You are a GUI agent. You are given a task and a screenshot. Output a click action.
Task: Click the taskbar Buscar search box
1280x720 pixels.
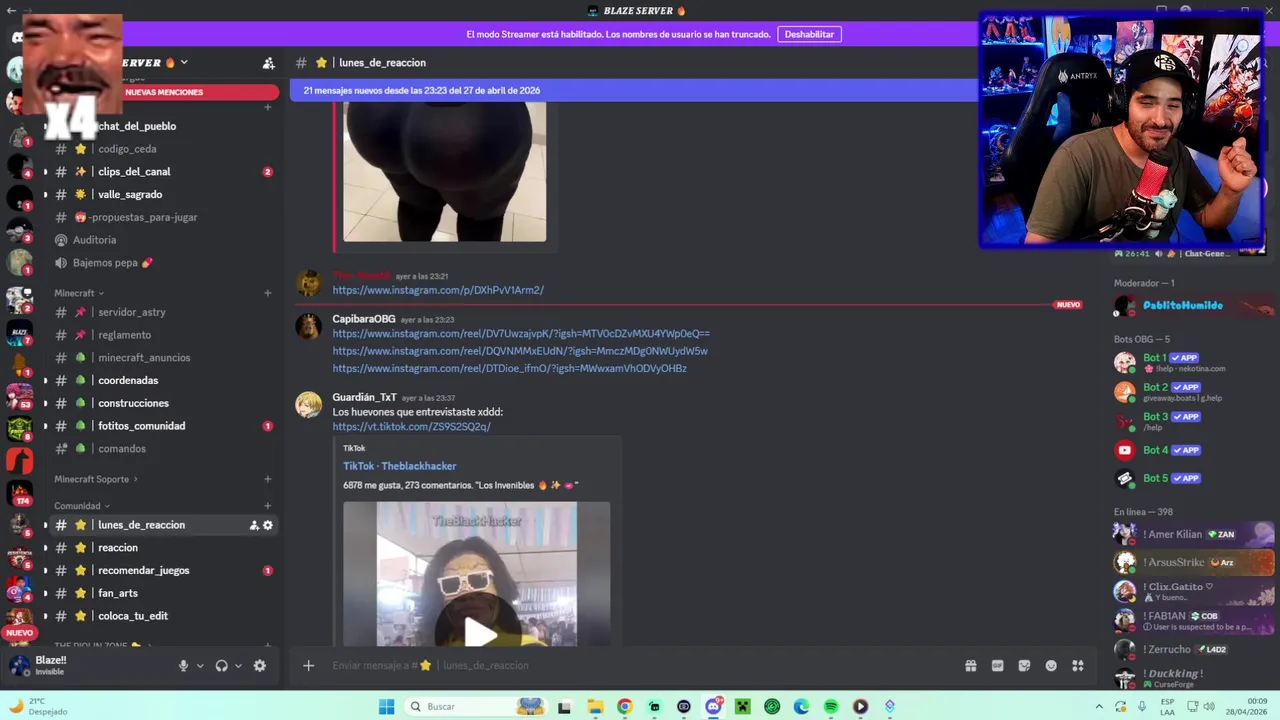tap(477, 707)
